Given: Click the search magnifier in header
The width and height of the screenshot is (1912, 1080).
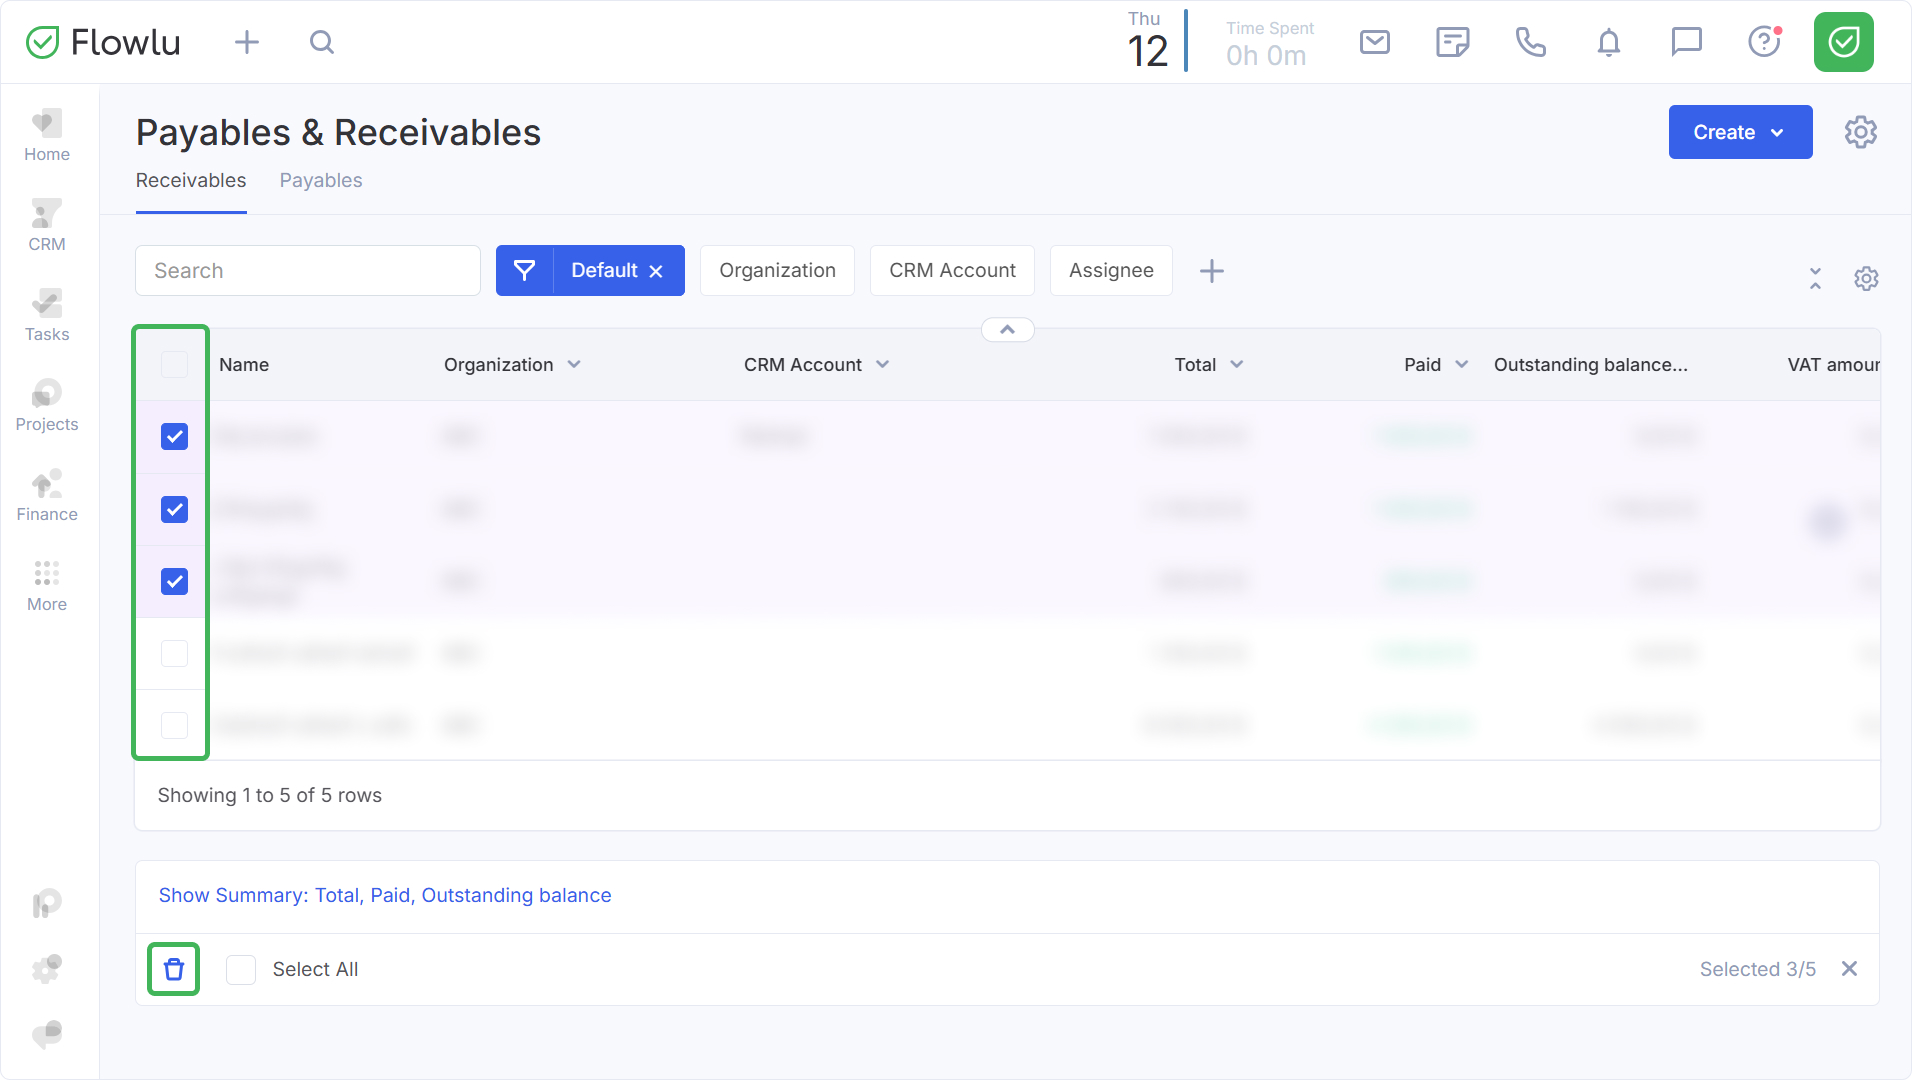Looking at the screenshot, I should [321, 42].
